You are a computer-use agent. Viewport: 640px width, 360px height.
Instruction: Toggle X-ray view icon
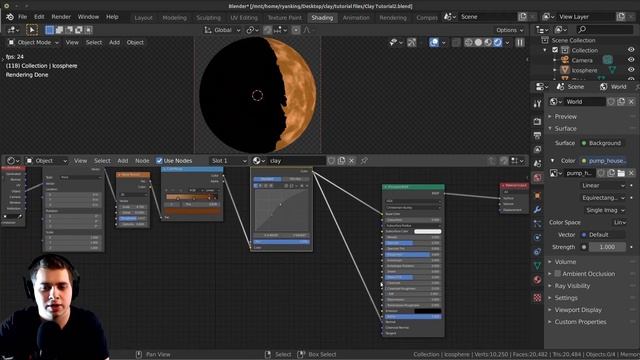[x=456, y=42]
